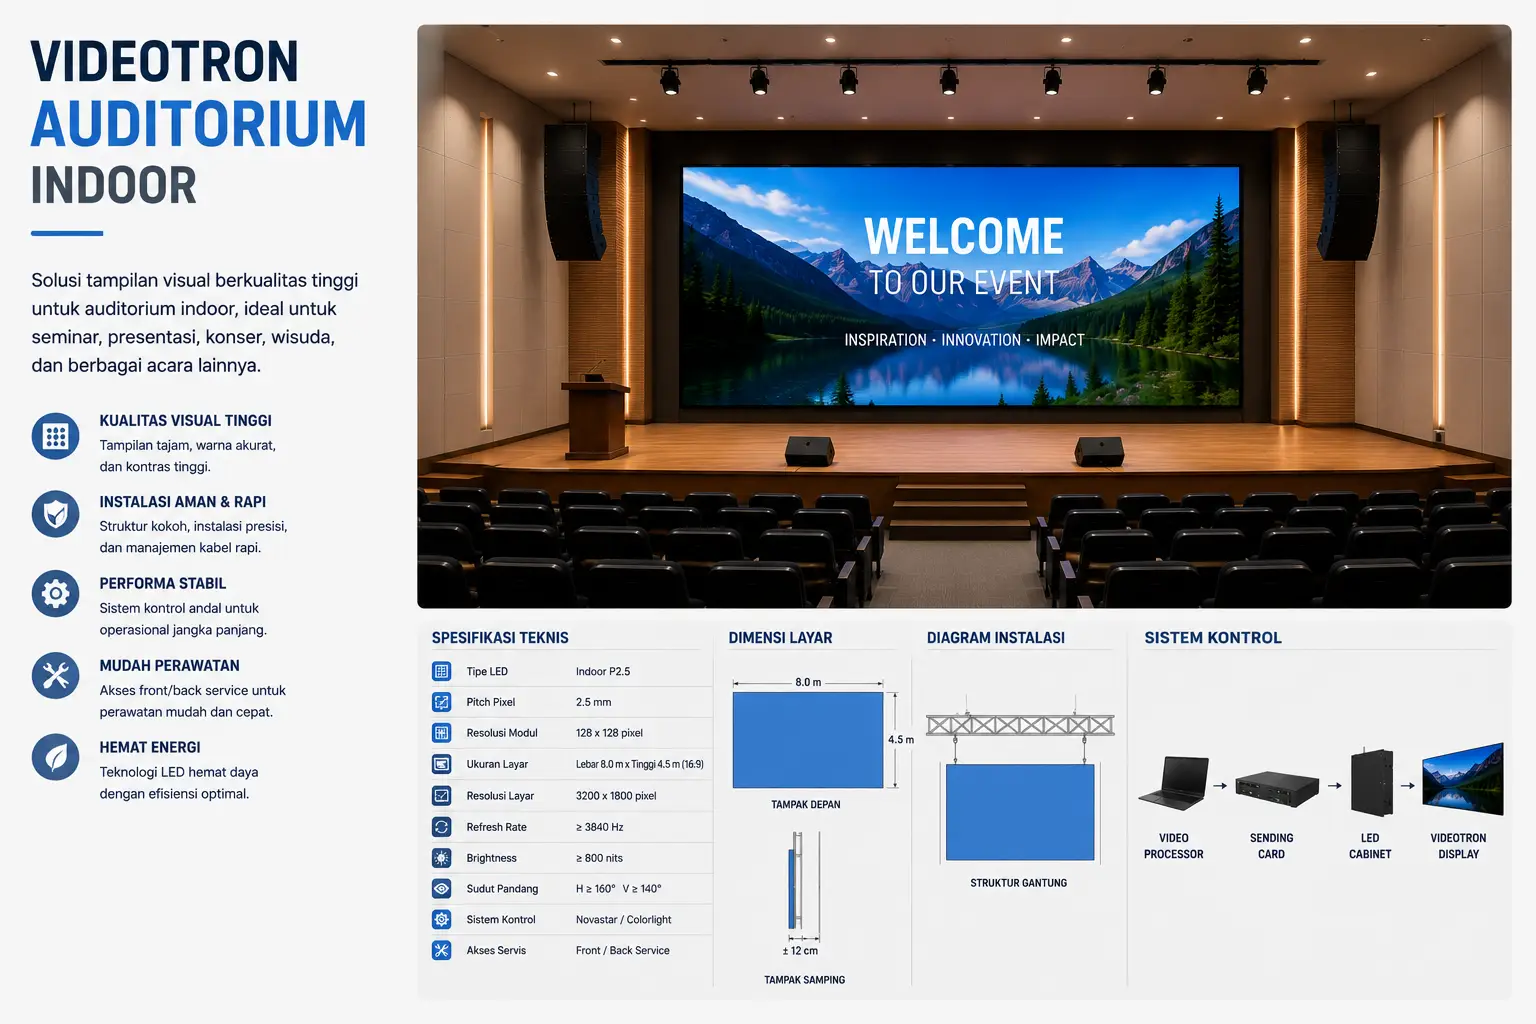Click the Brightness sun icon
The width and height of the screenshot is (1536, 1024).
coord(441,858)
